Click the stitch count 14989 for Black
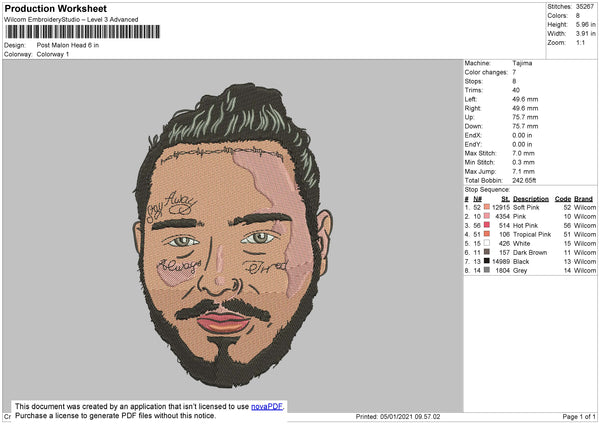This screenshot has width=600, height=424. (x=501, y=261)
